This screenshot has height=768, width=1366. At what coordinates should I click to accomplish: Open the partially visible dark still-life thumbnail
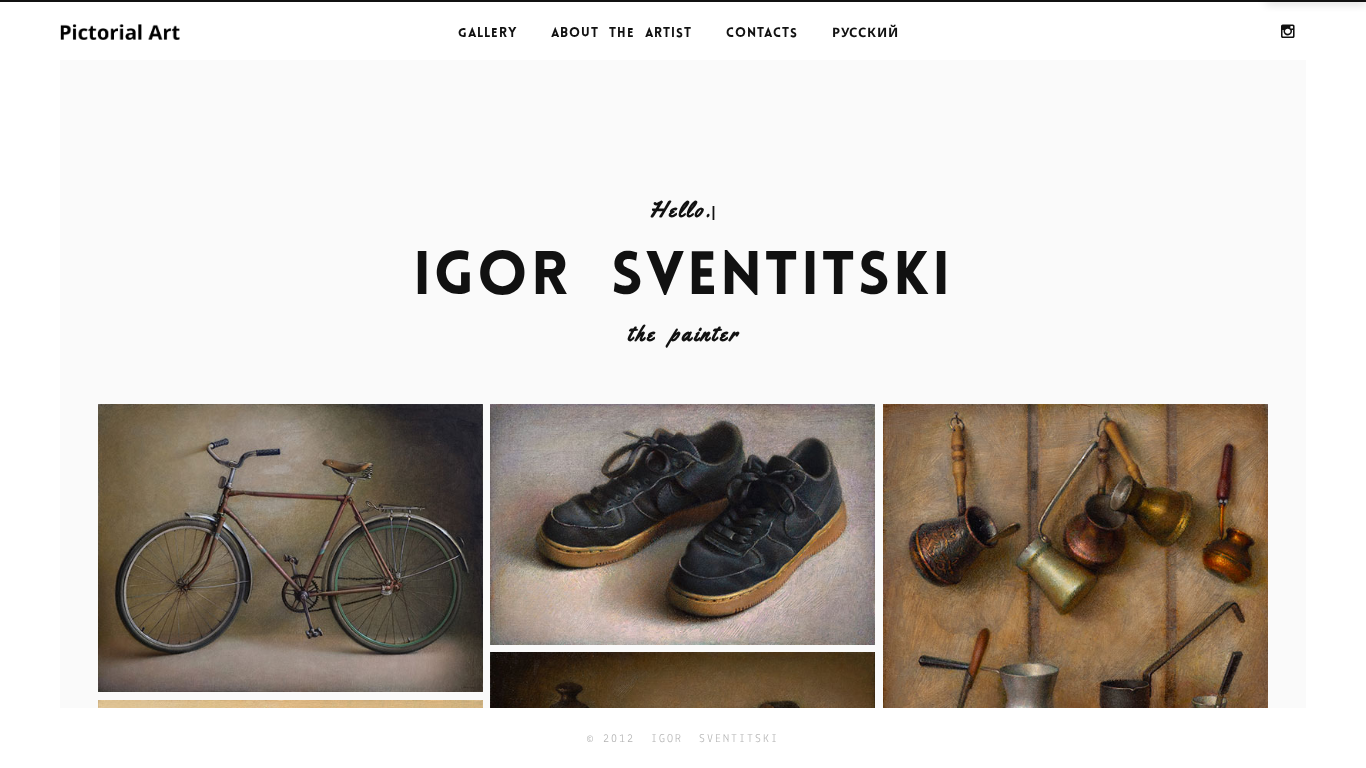(682, 680)
